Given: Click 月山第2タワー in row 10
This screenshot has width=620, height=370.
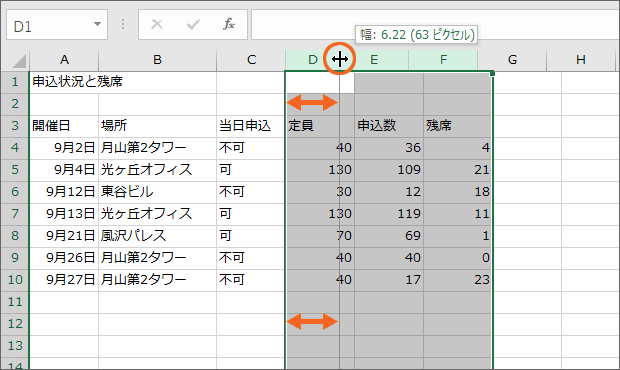Looking at the screenshot, I should coord(157,280).
